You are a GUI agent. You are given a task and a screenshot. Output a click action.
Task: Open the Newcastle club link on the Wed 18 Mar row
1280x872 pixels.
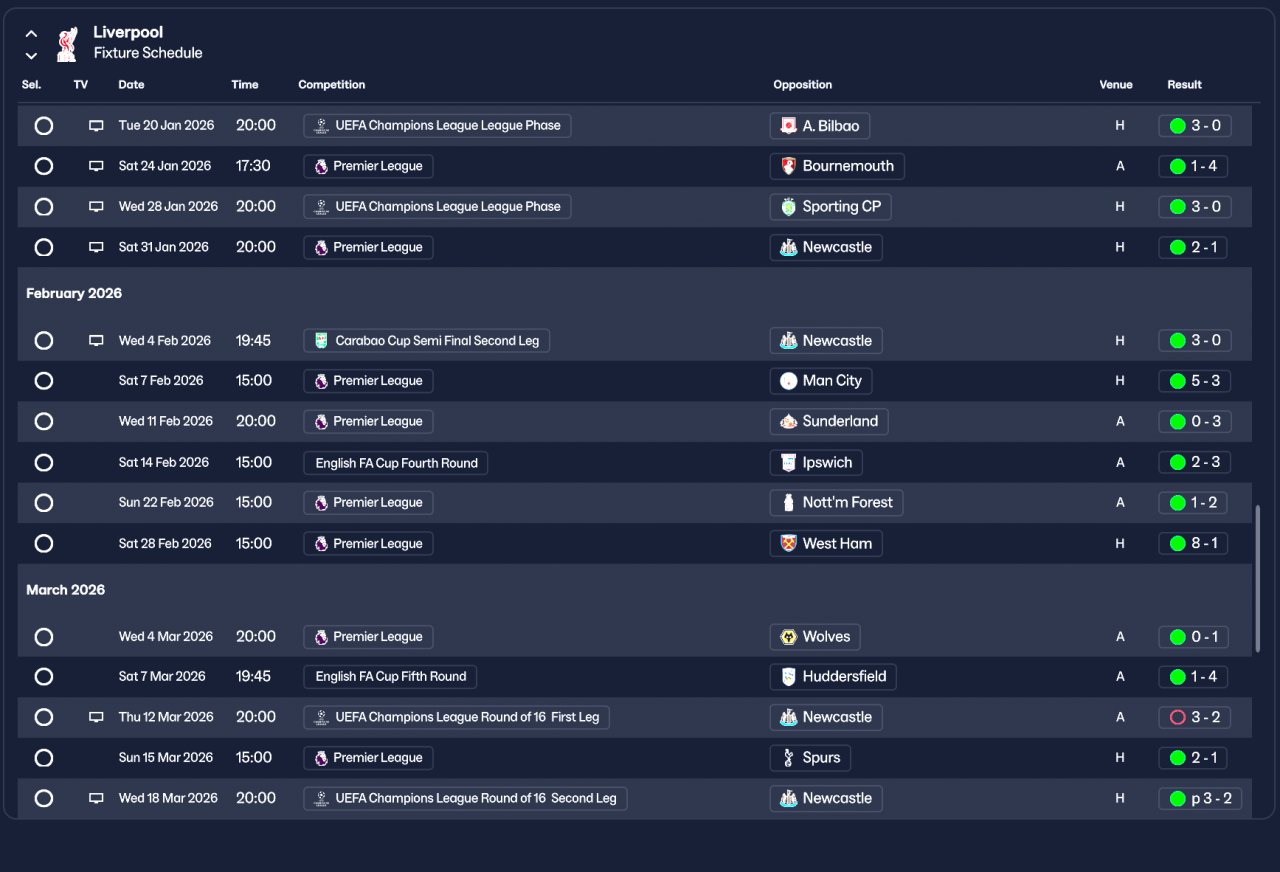point(826,798)
